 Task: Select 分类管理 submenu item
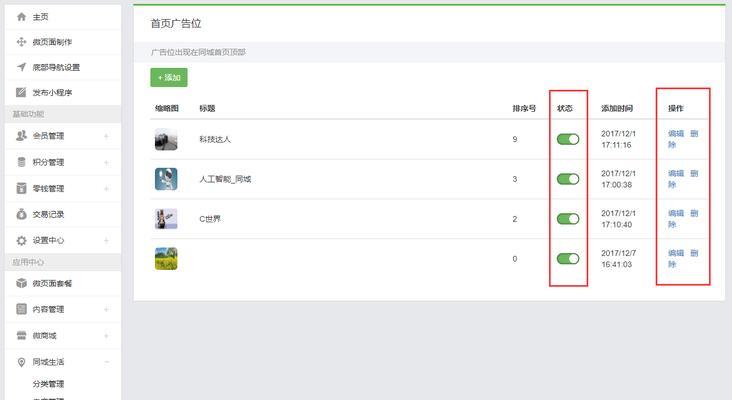[x=48, y=384]
